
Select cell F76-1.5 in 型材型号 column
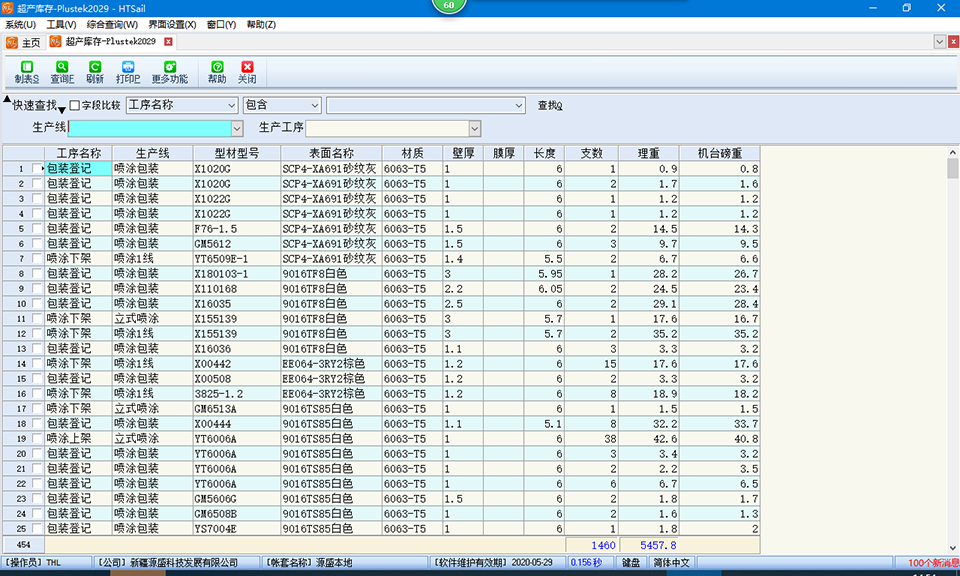pos(236,228)
